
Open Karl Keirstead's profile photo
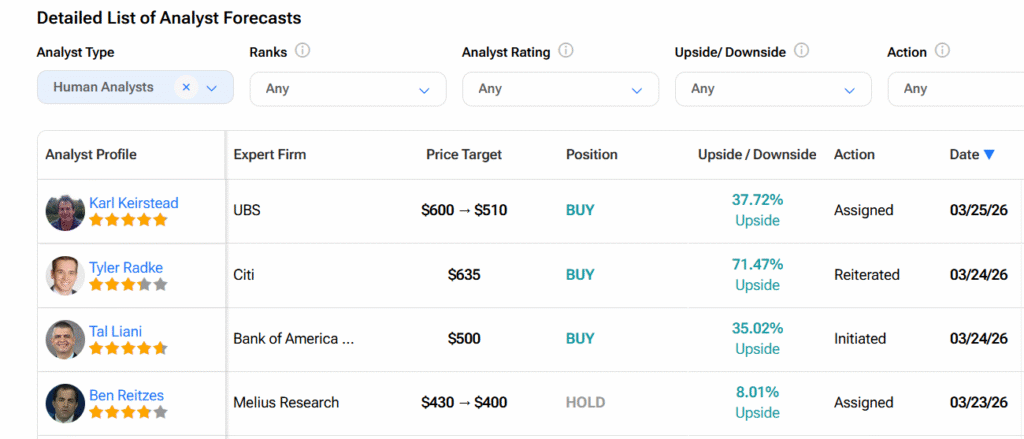[65, 211]
